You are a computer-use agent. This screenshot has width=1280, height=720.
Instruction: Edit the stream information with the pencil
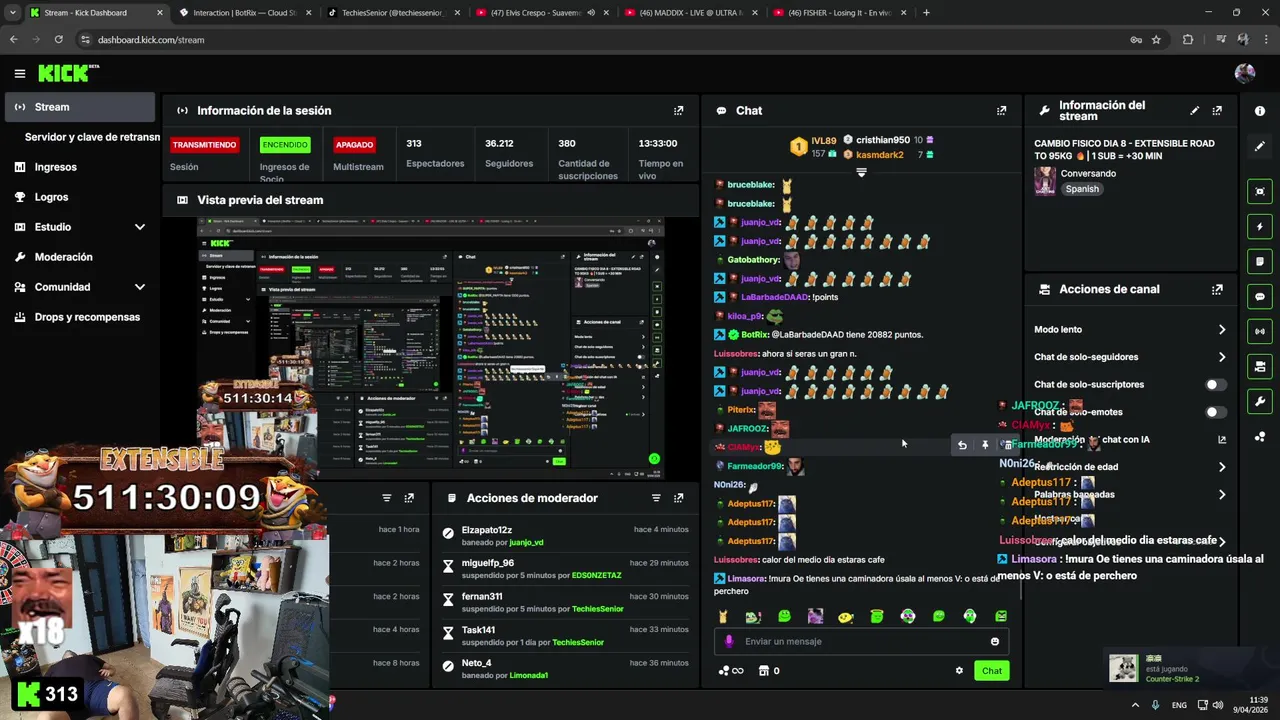[x=1194, y=111]
